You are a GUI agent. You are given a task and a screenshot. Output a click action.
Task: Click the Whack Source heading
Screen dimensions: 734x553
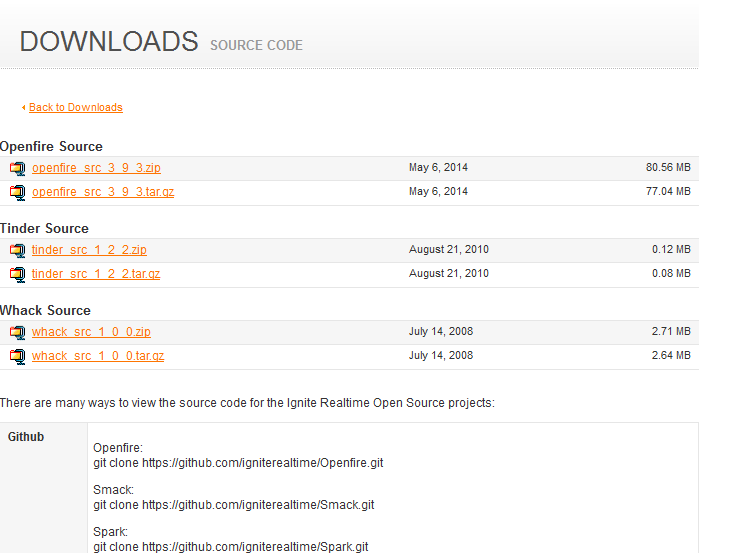[45, 310]
